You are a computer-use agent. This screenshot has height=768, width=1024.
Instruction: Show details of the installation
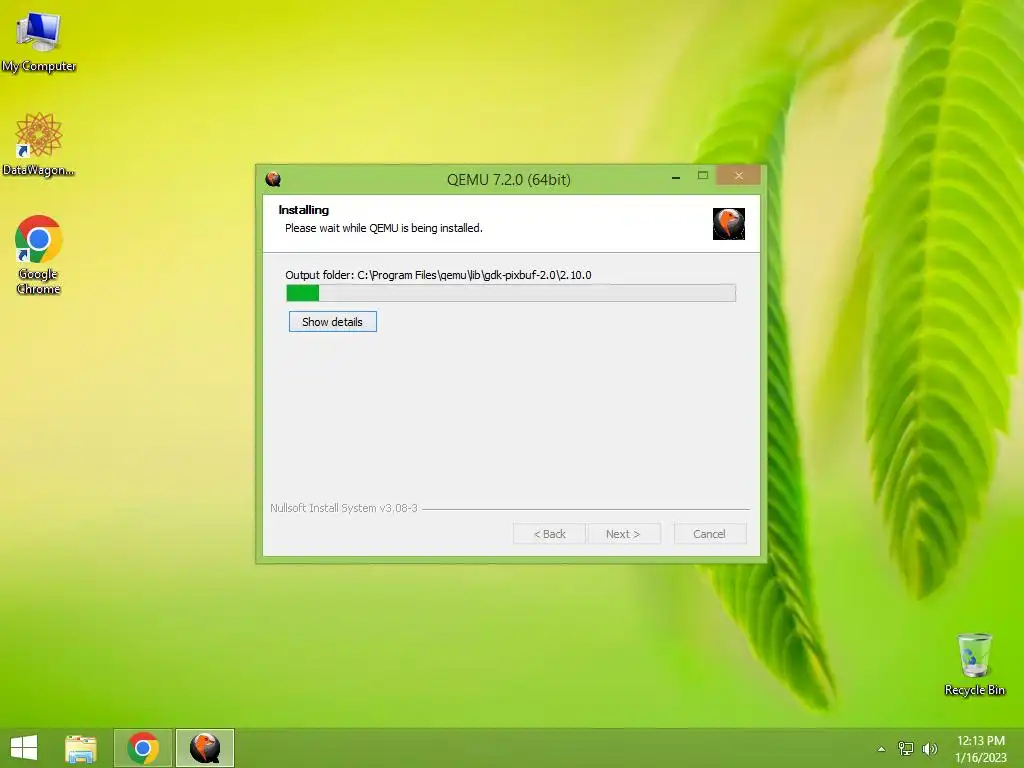tap(332, 322)
